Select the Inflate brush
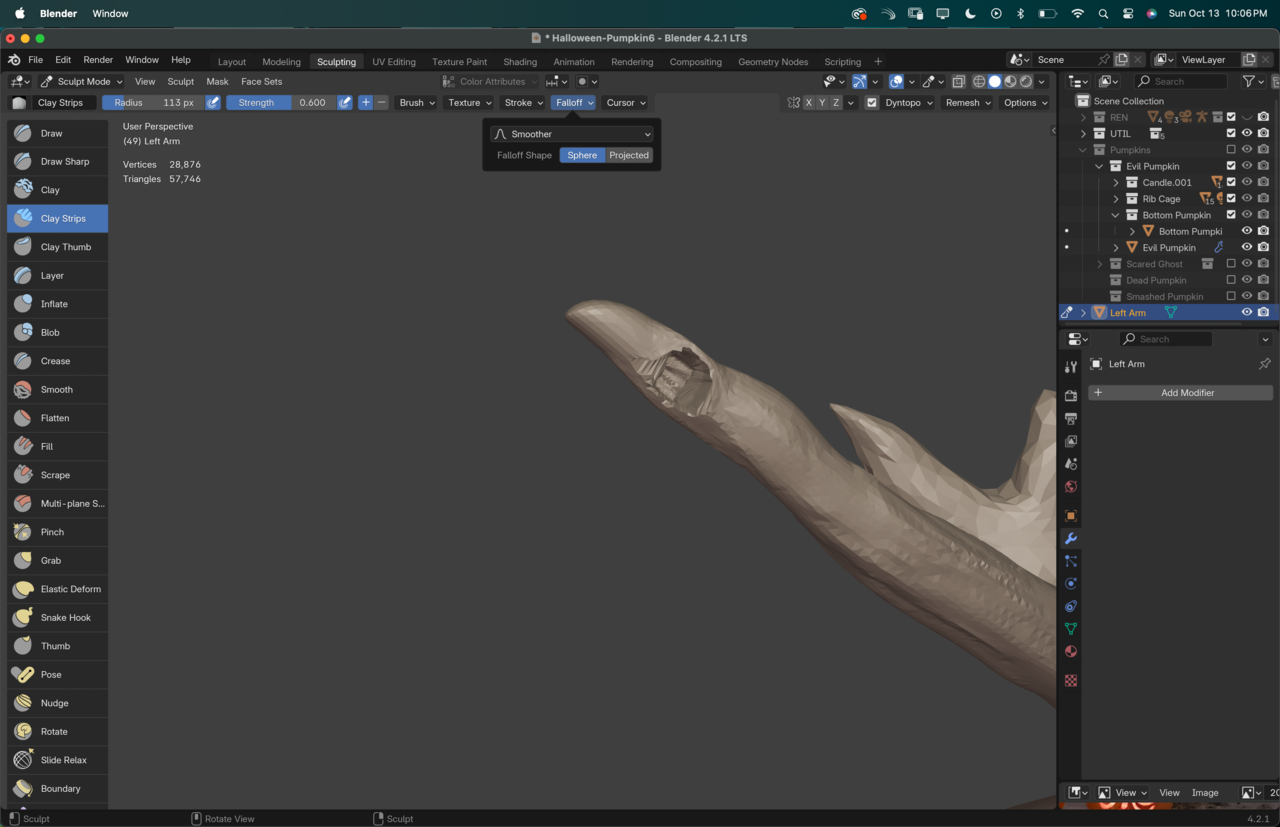The image size is (1280, 827). [58, 304]
